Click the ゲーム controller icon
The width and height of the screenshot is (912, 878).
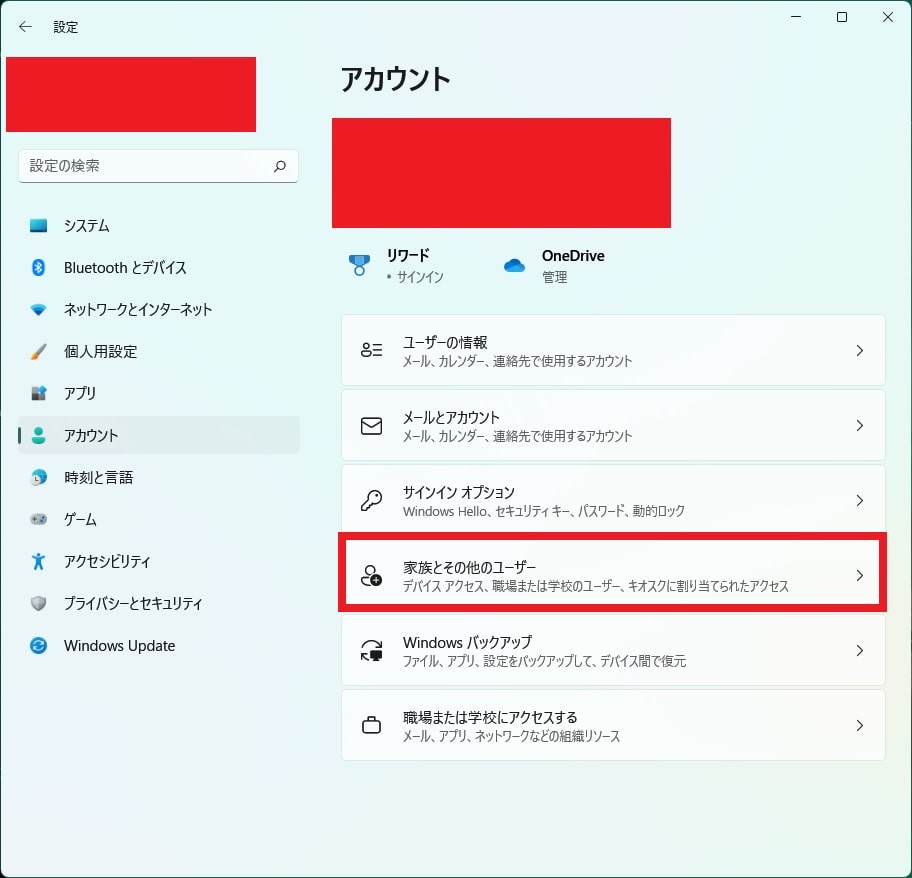tap(38, 519)
